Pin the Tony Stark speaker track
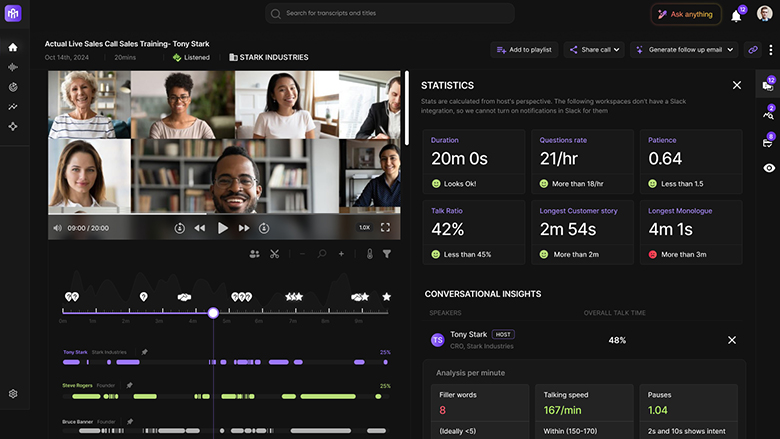The image size is (780, 439). point(144,352)
